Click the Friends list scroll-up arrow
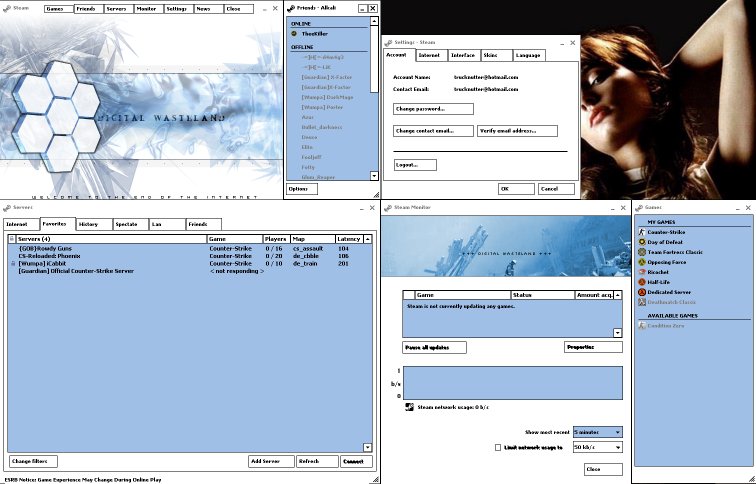Image resolution: width=756 pixels, height=484 pixels. (374, 21)
